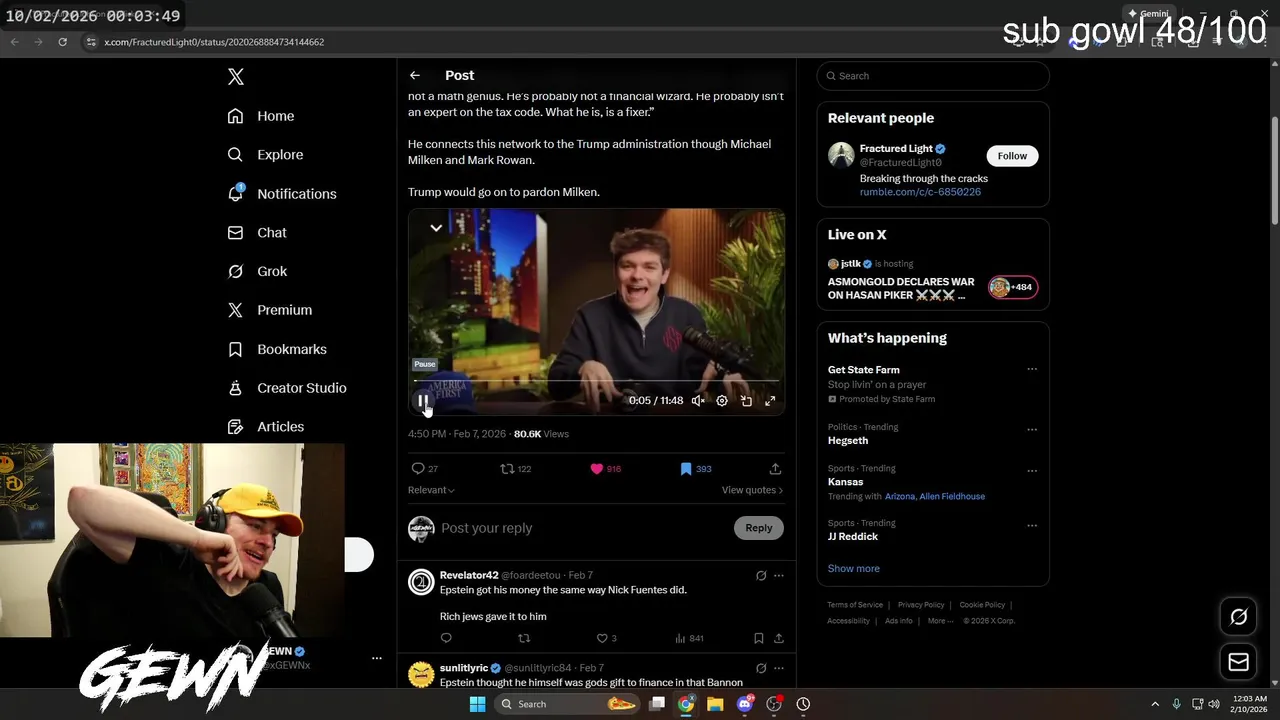Remove bookmark with 393 count
The height and width of the screenshot is (720, 1280).
point(695,469)
